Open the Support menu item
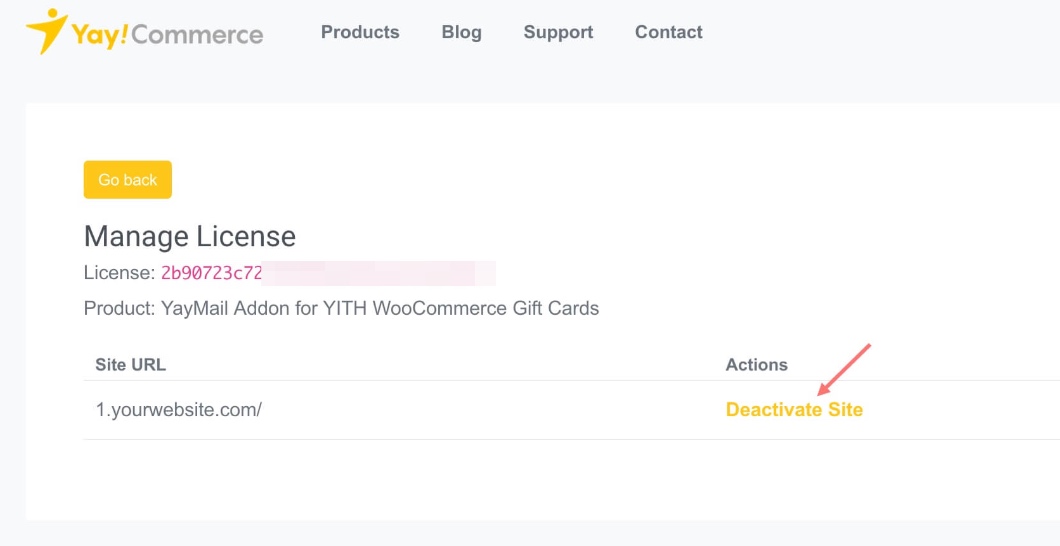This screenshot has height=546, width=1060. click(x=558, y=32)
